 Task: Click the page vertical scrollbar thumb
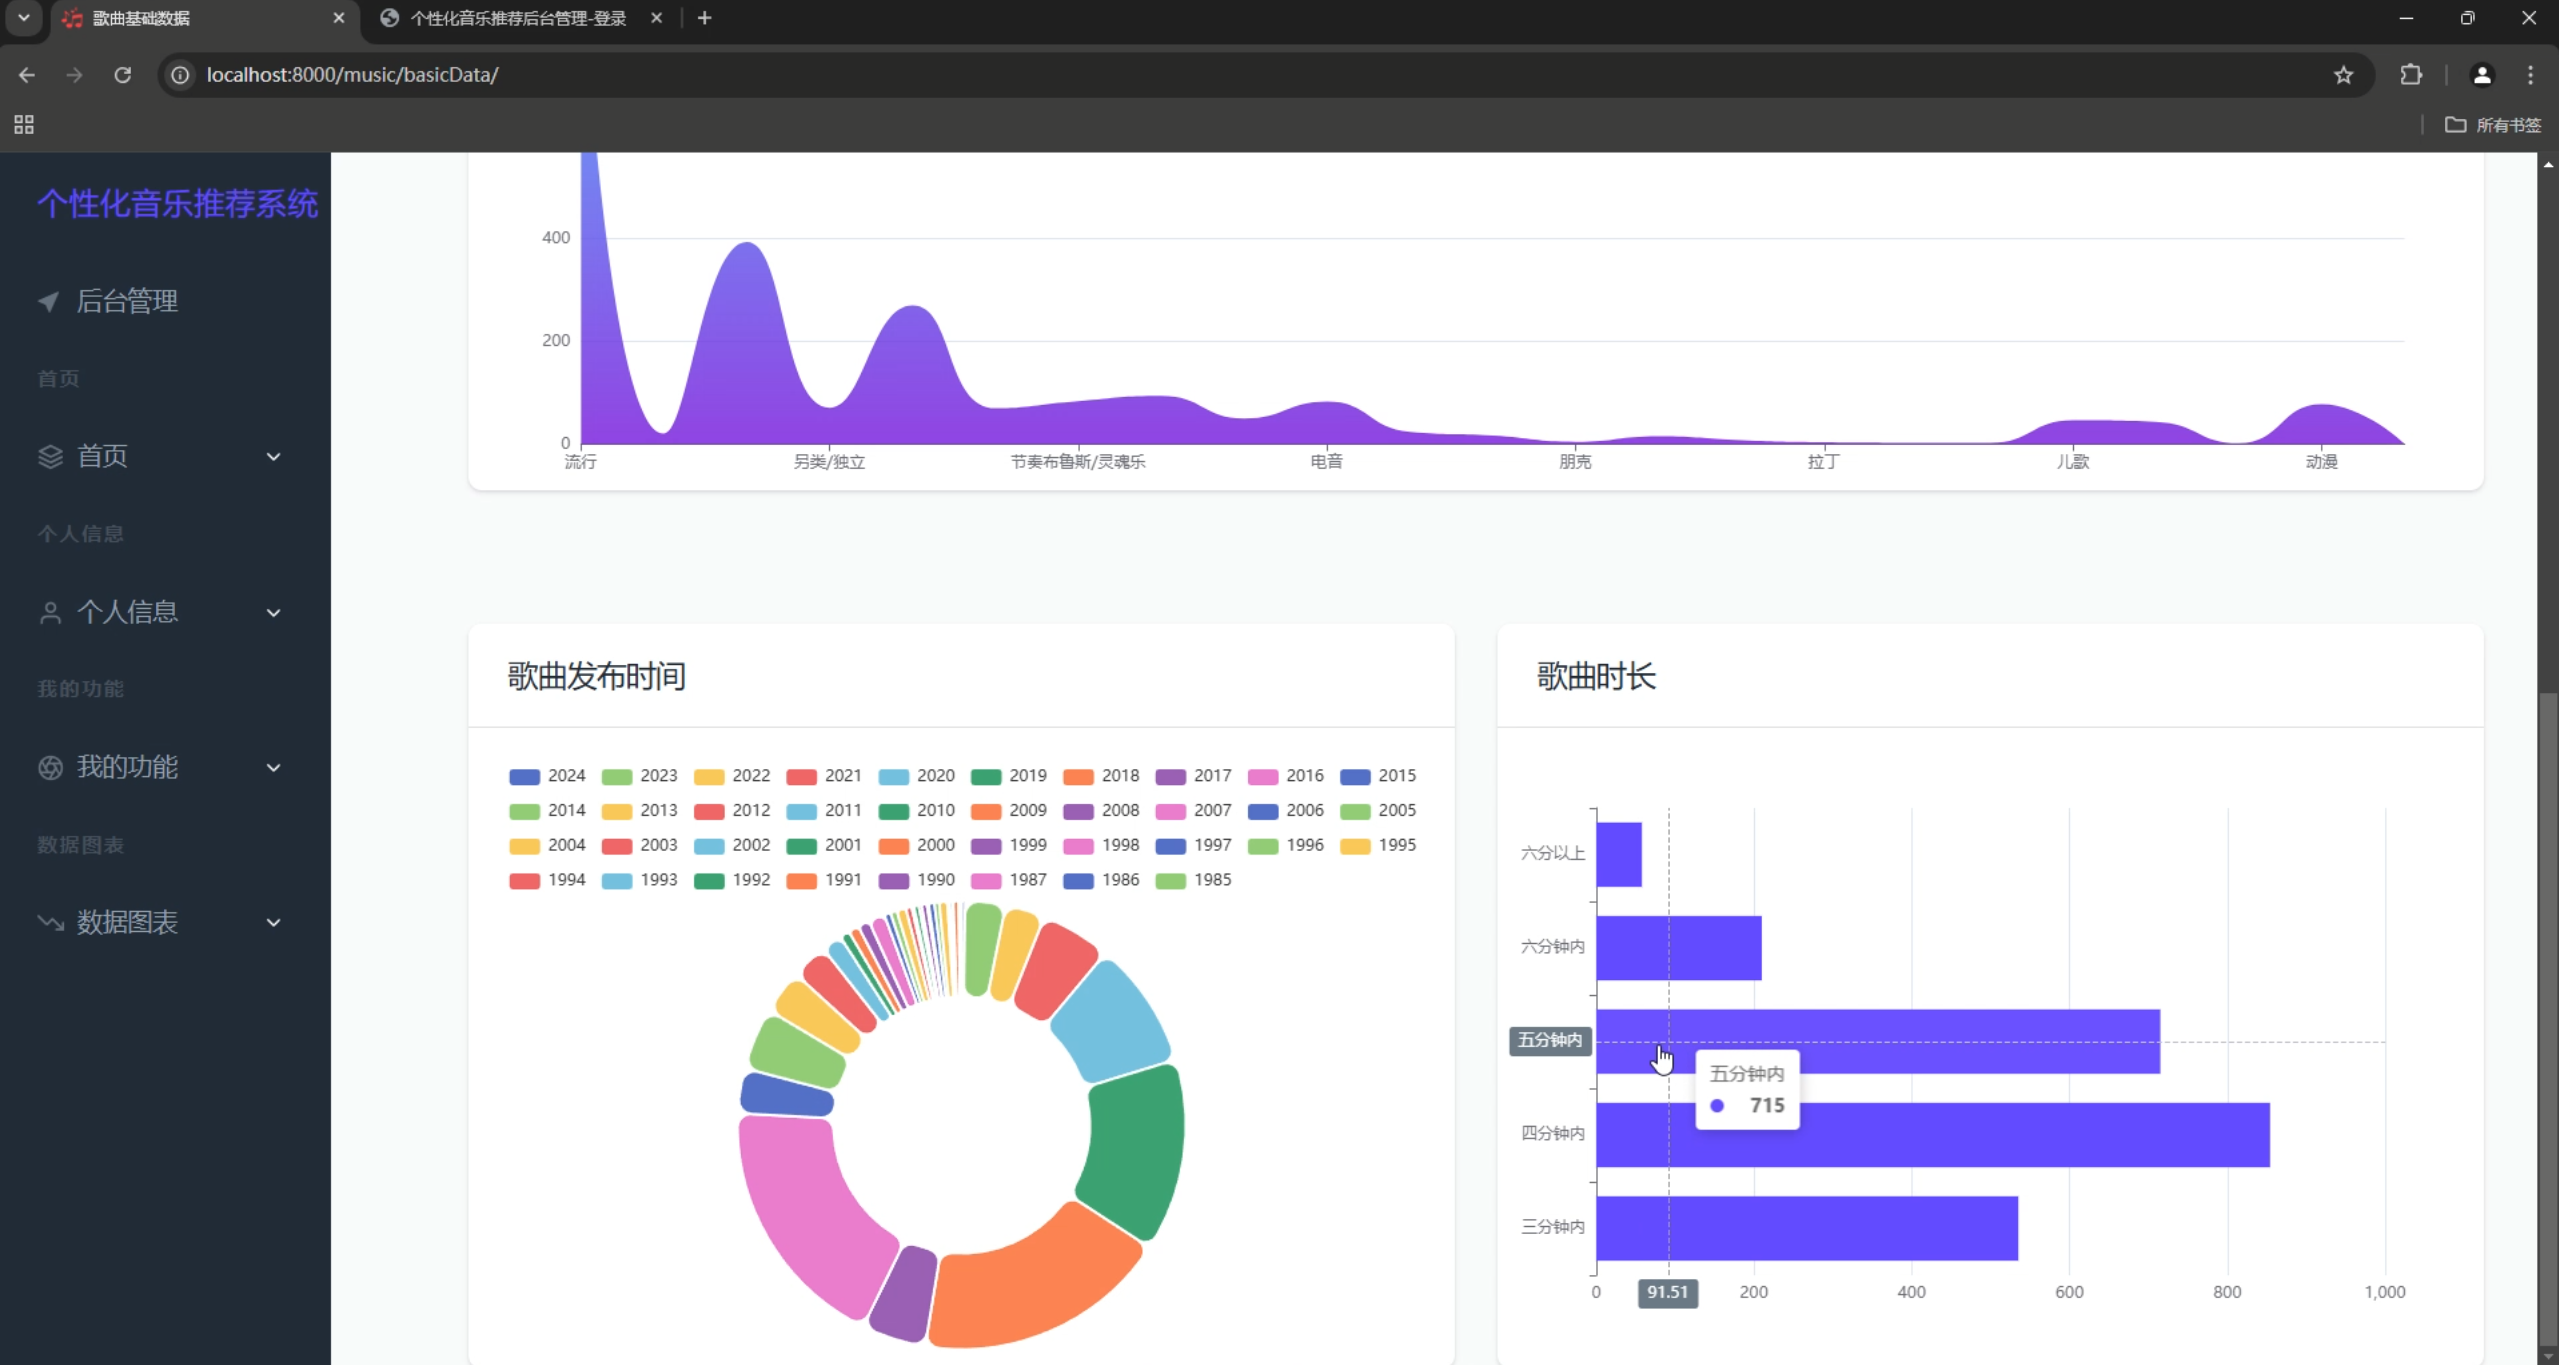(2548, 1020)
